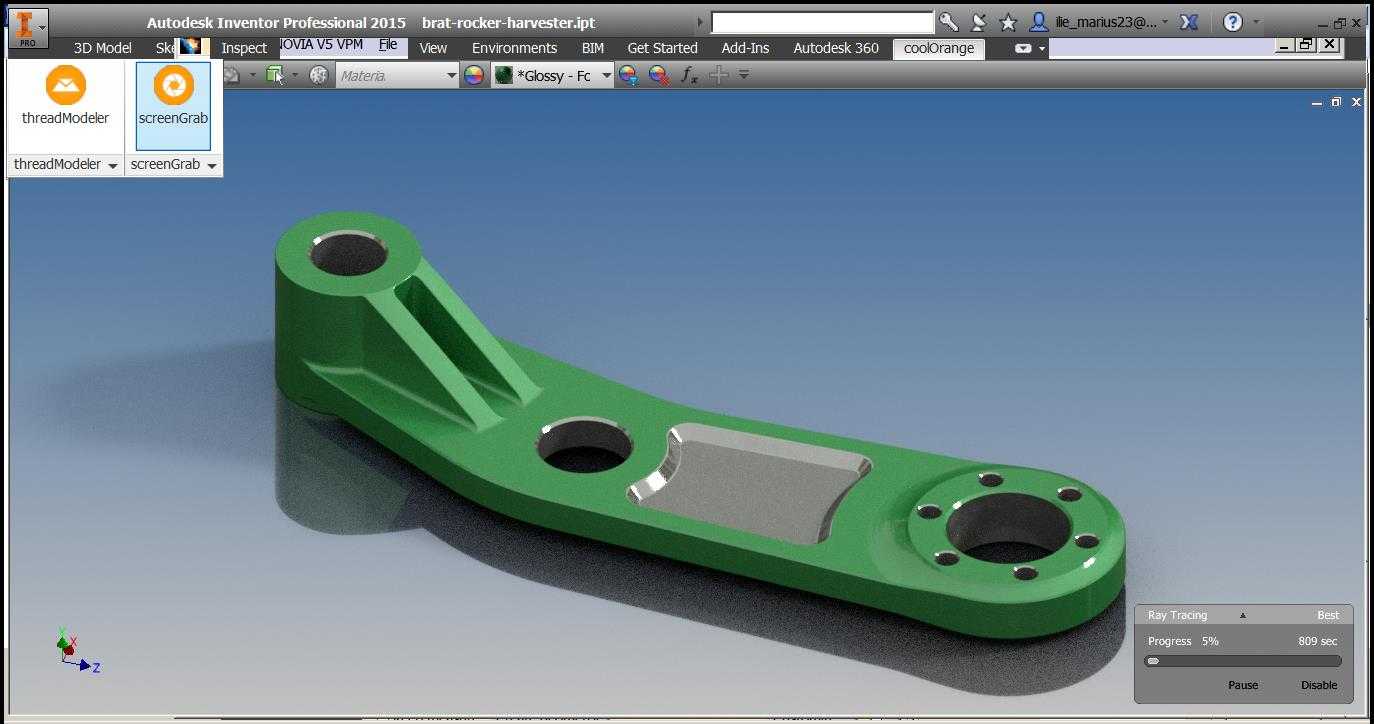Expand the Help dropdown arrow
This screenshot has height=724, width=1374.
click(1256, 22)
